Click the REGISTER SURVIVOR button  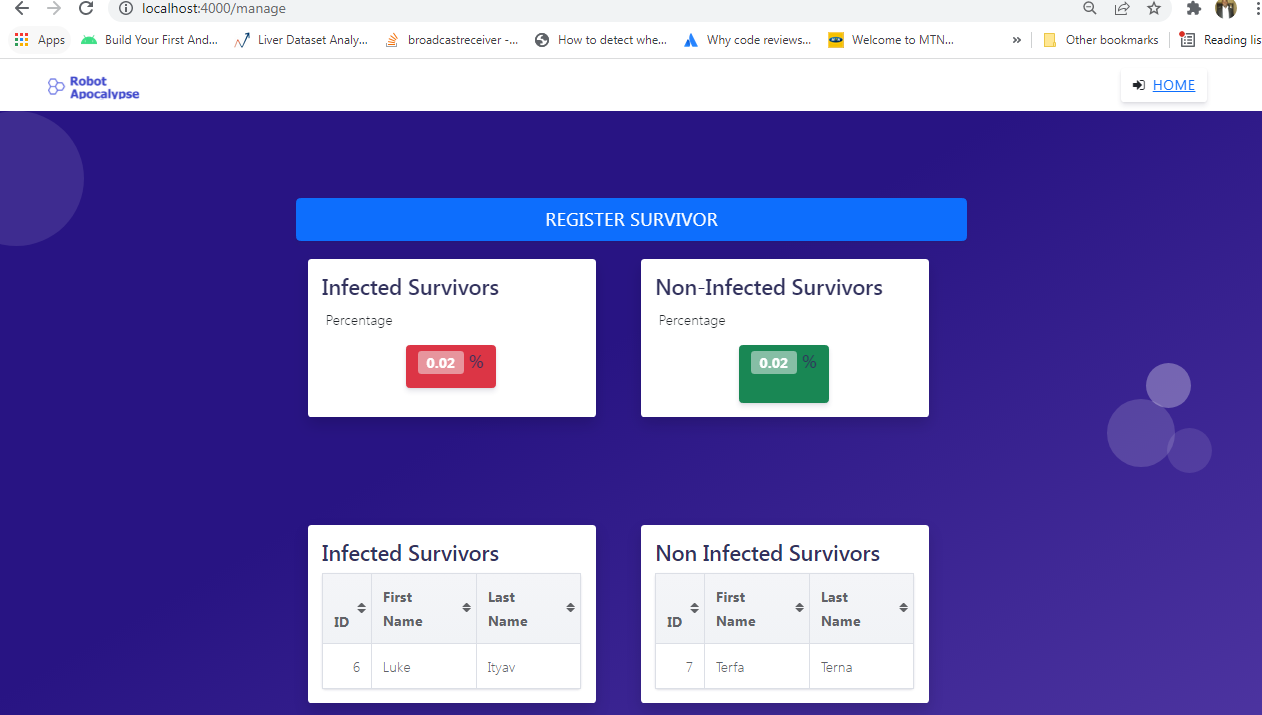[x=631, y=219]
